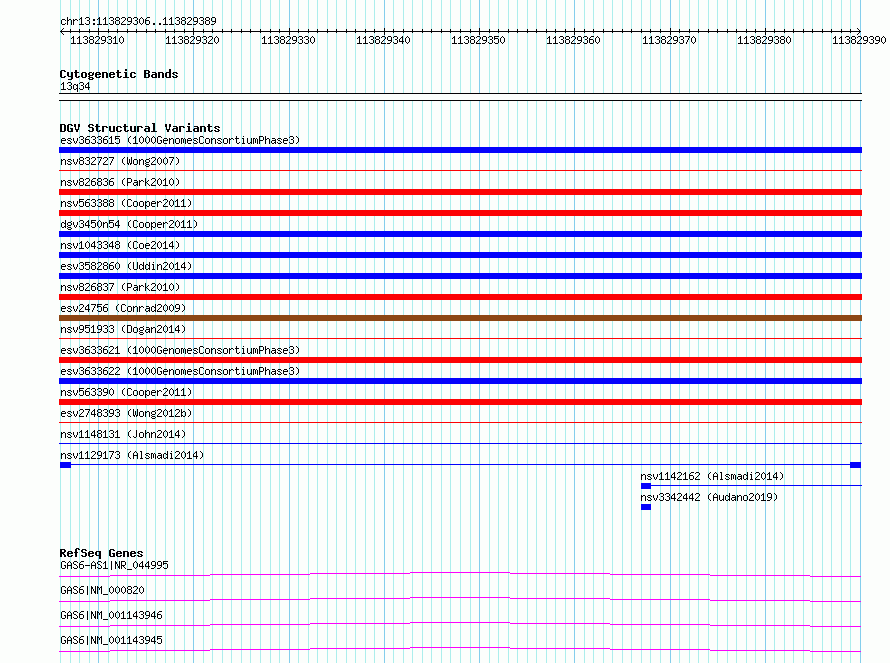Open variant nsv563390 (Cooper2011)
The image size is (890, 663).
click(126, 392)
